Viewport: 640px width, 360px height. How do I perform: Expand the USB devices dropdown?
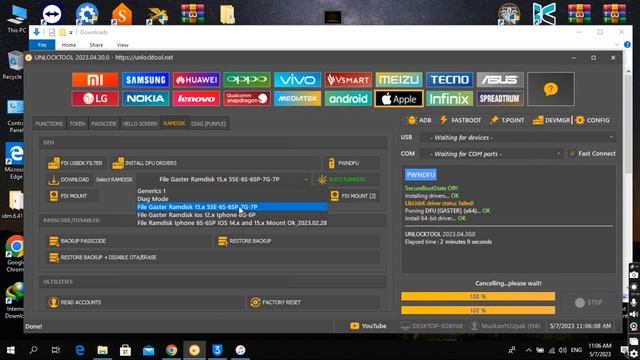(x=518, y=138)
